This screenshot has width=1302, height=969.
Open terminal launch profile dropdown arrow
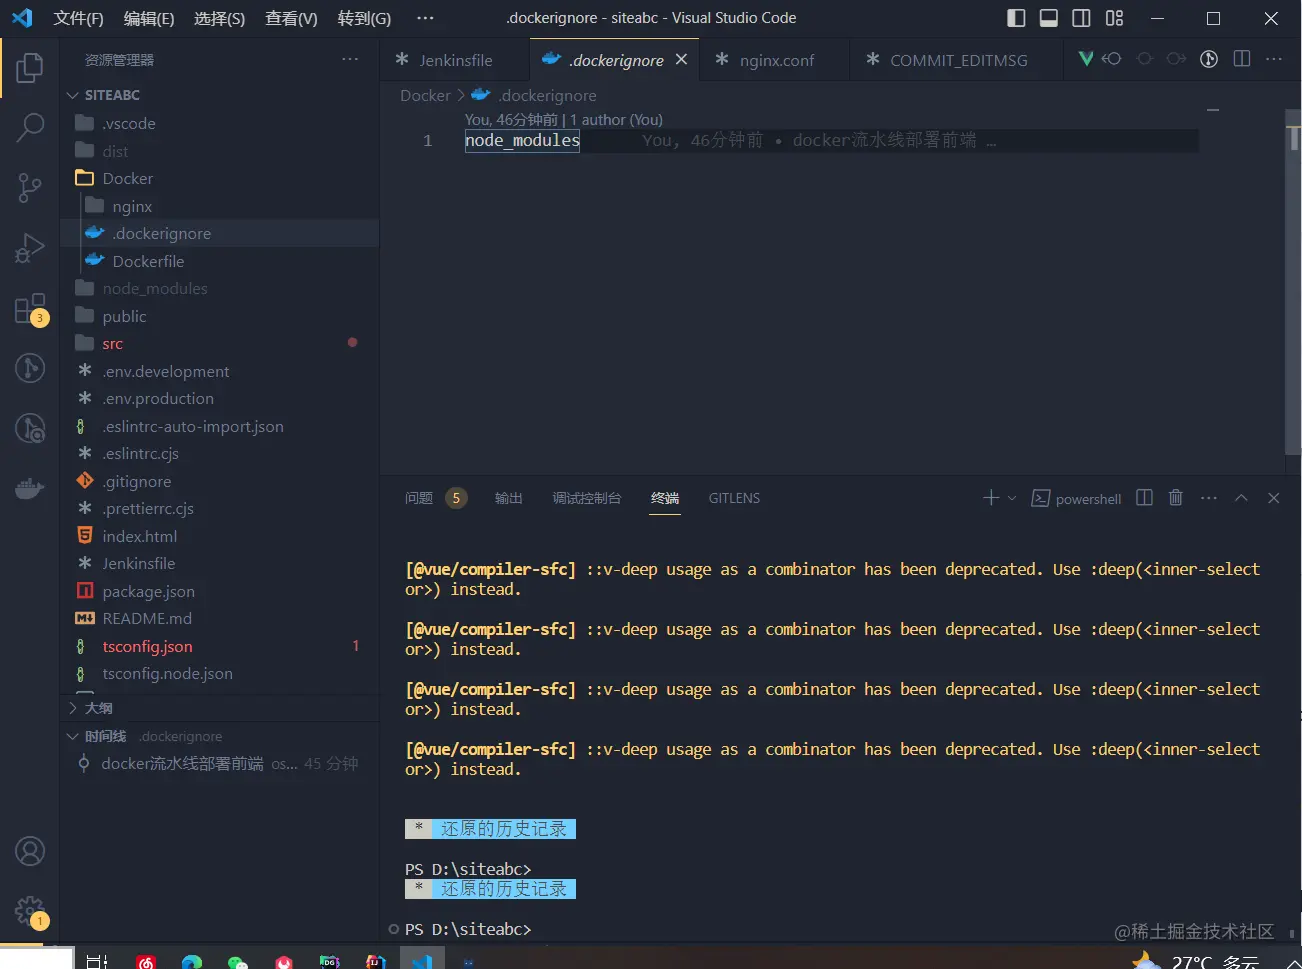tap(1012, 498)
